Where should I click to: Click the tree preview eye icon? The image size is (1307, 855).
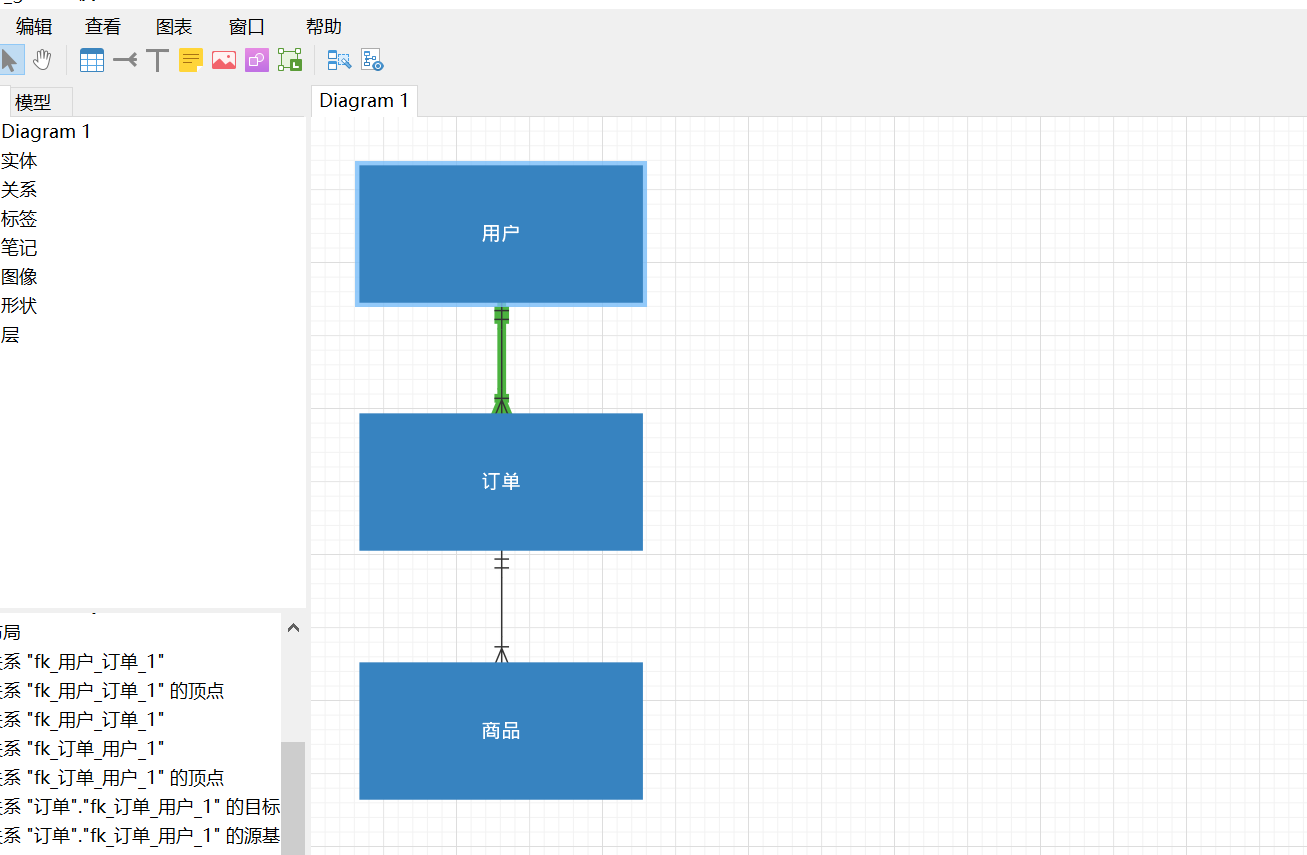[372, 60]
